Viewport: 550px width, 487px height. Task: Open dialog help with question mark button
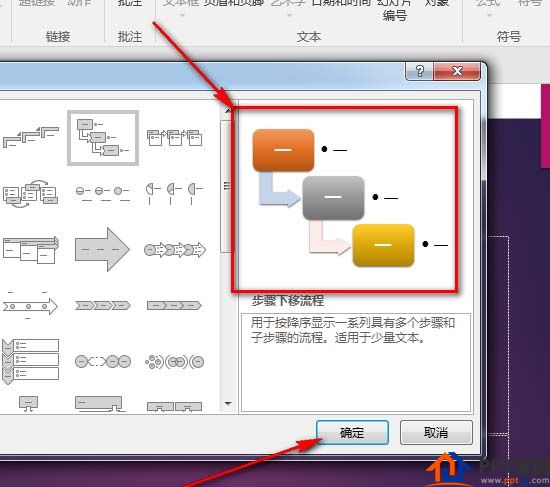[x=420, y=72]
